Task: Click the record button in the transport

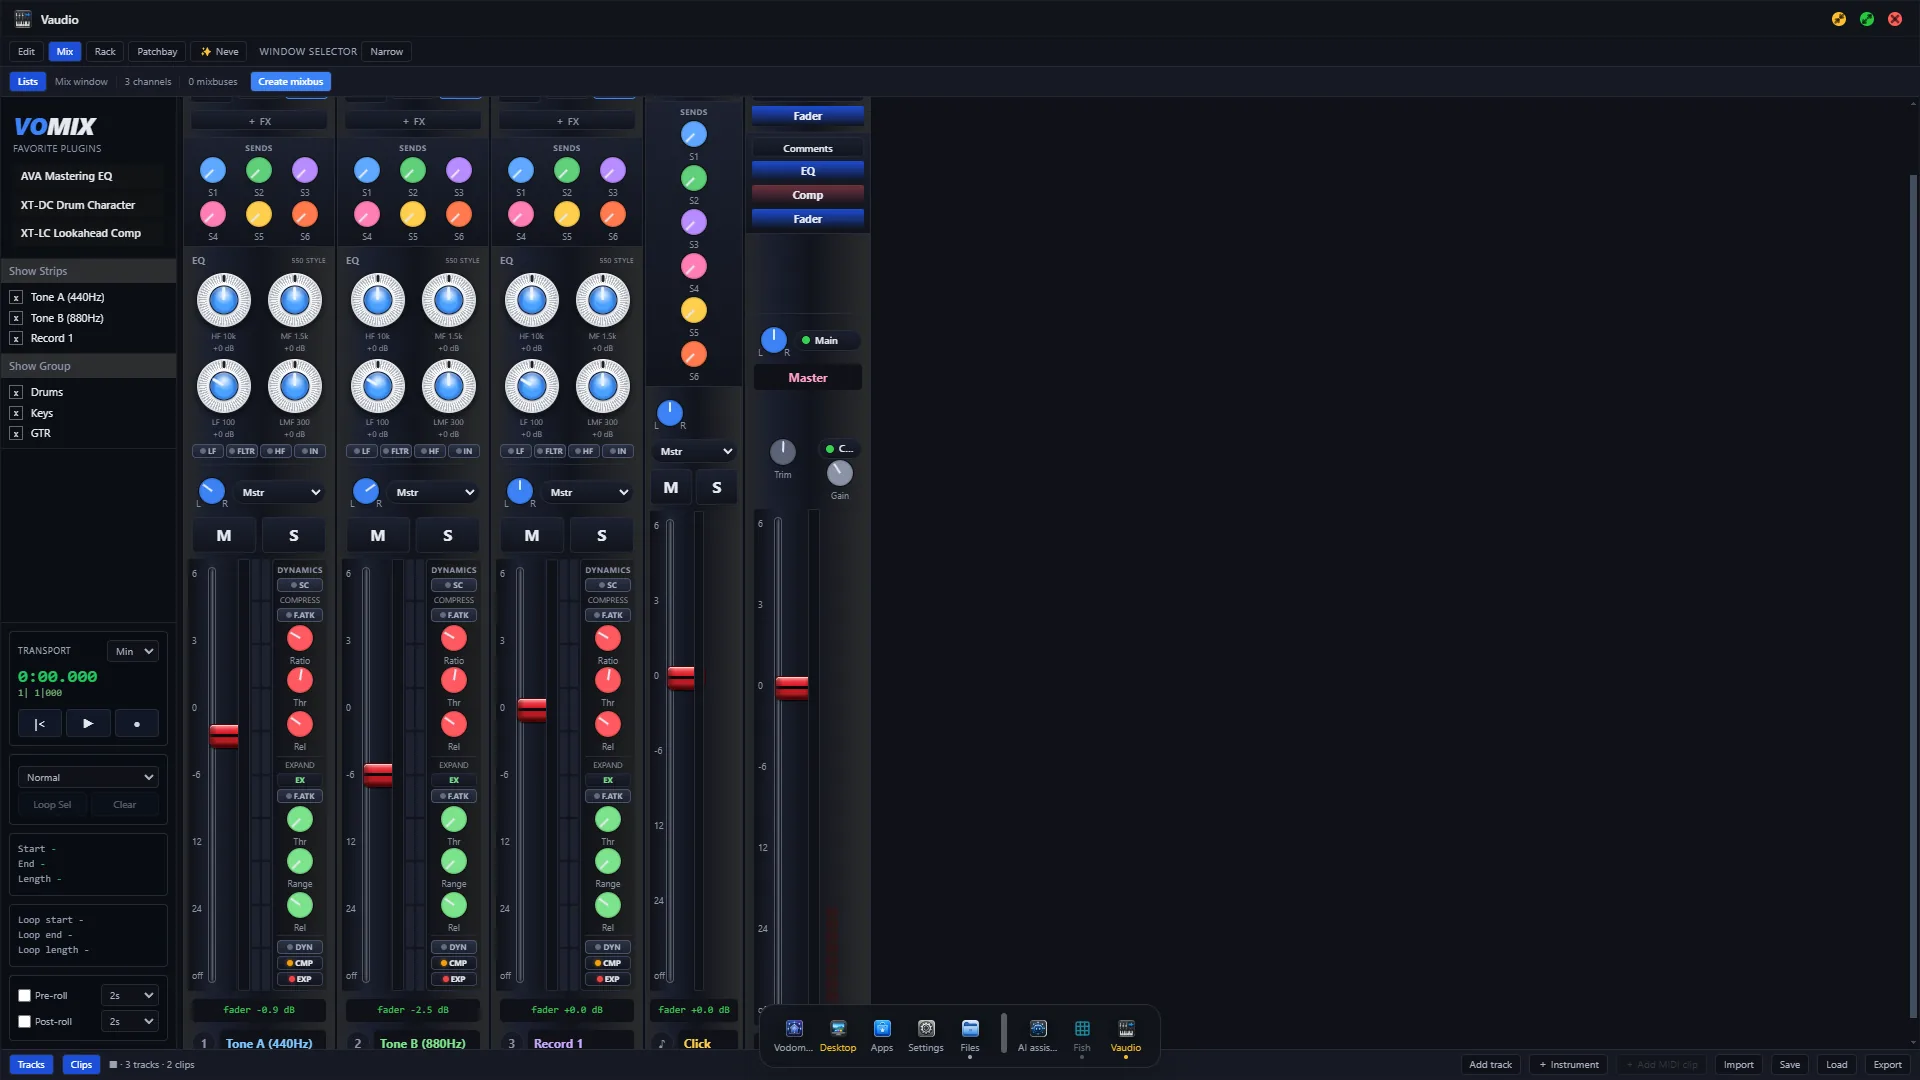Action: (x=137, y=724)
